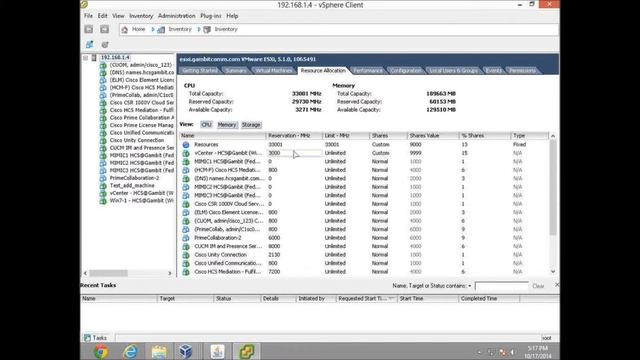Click the Cisco Unity Connection icon in table
640x360 pixels.
point(186,255)
